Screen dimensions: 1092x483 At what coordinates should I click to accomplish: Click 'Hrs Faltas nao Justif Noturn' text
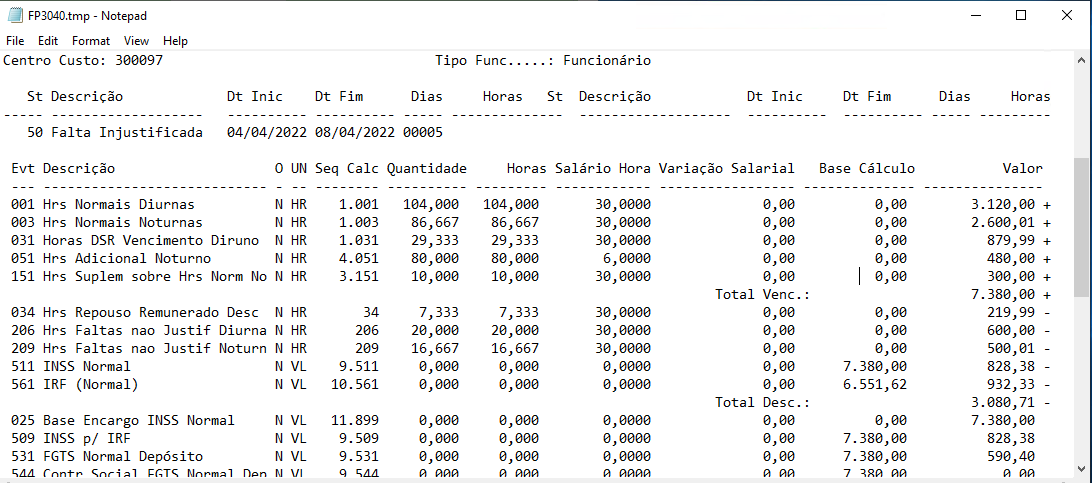coord(155,349)
